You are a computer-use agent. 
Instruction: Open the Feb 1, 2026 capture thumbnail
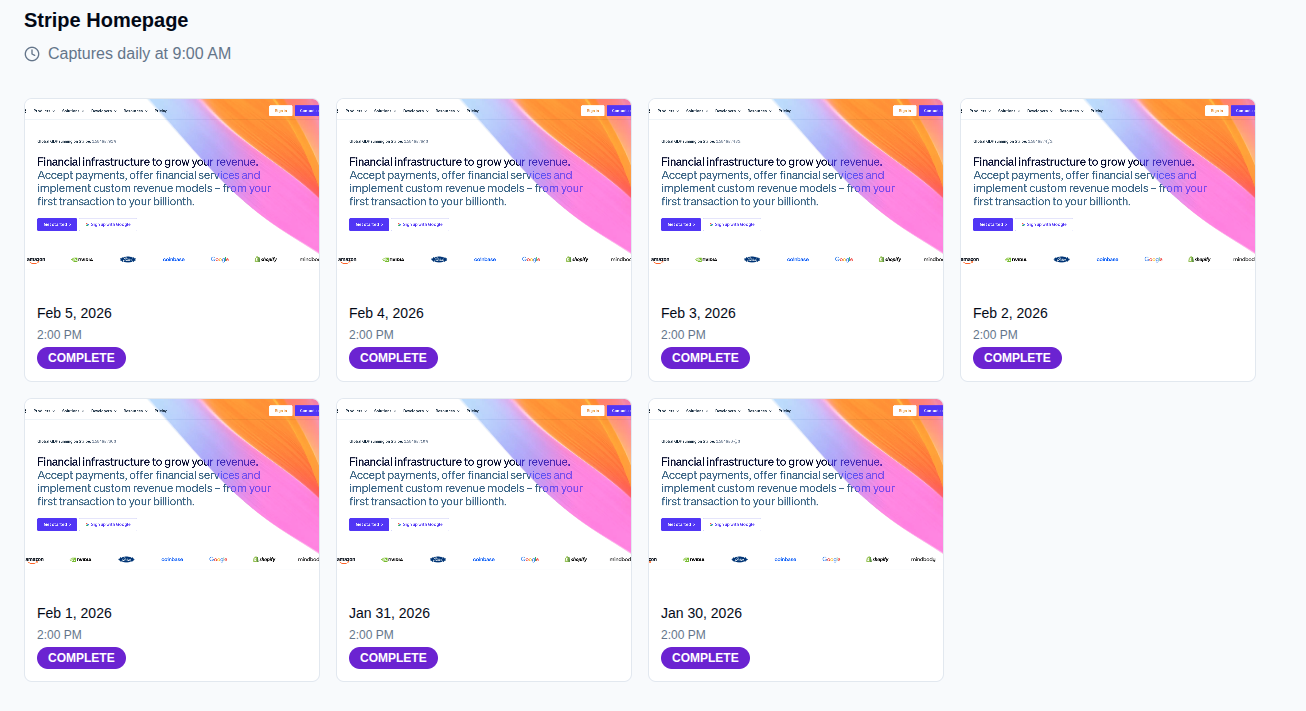[171, 480]
